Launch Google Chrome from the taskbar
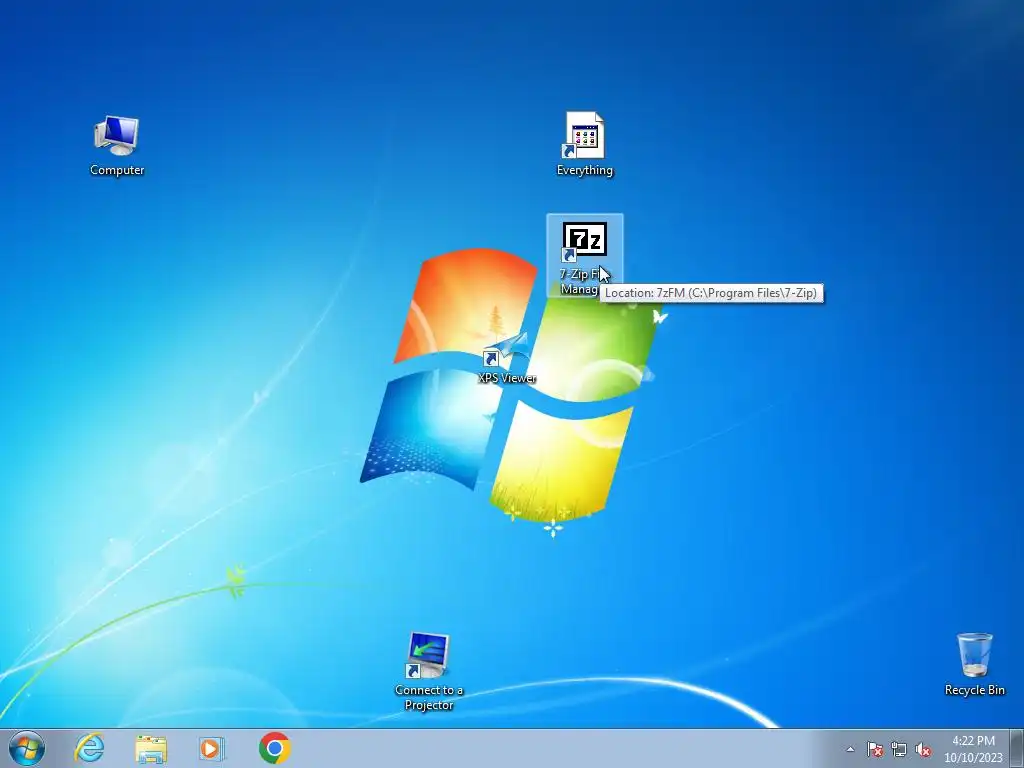Screen dimensions: 1024x768 pos(274,748)
